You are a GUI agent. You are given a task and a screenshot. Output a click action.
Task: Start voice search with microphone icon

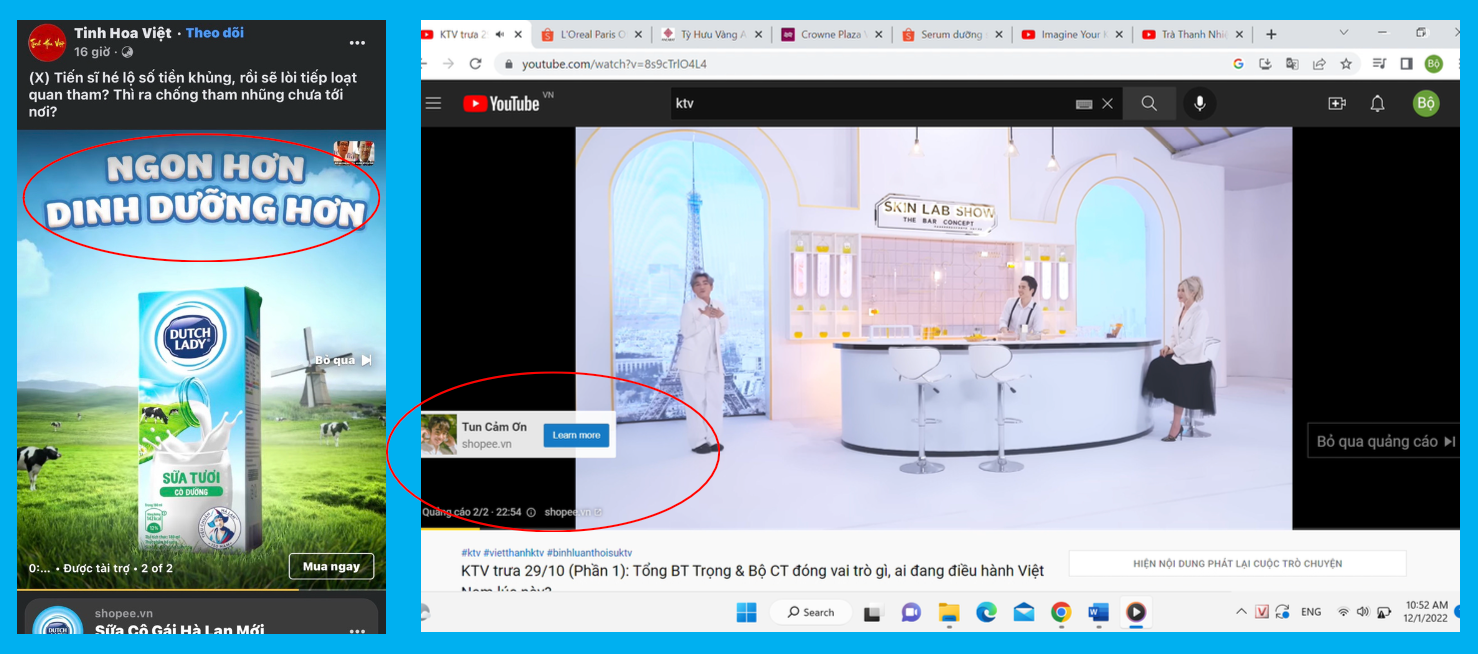[x=1199, y=103]
